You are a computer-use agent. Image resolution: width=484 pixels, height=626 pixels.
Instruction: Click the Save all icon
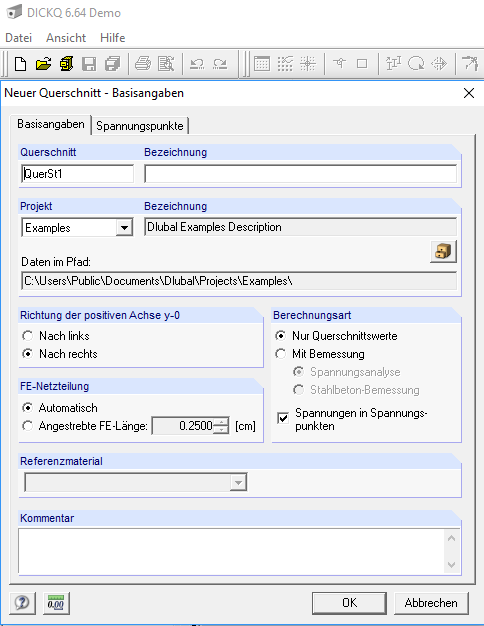click(x=112, y=64)
